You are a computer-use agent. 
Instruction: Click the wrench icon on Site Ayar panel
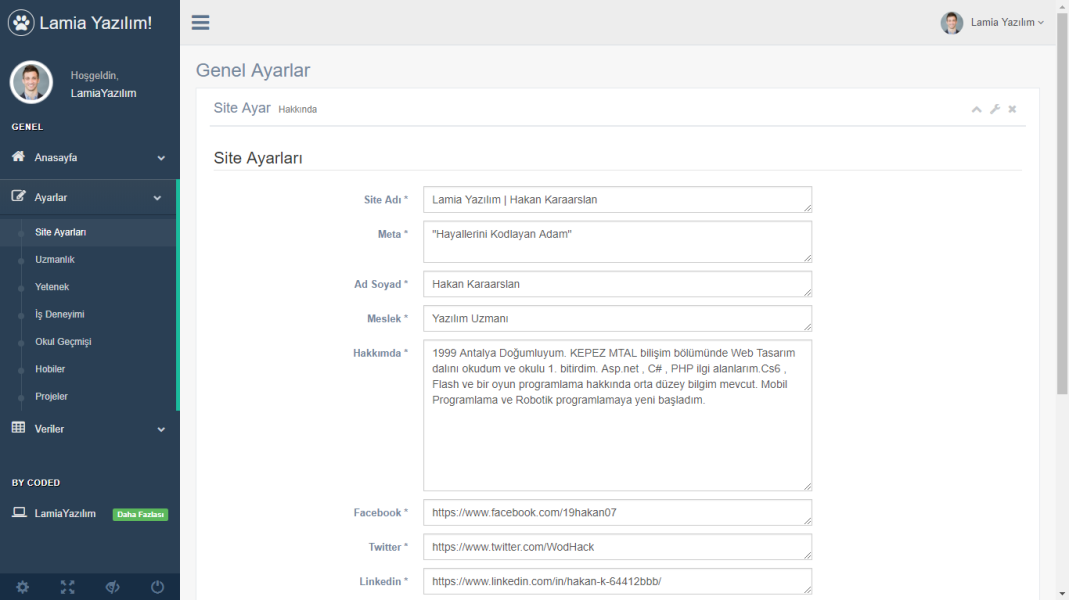pyautogui.click(x=995, y=109)
